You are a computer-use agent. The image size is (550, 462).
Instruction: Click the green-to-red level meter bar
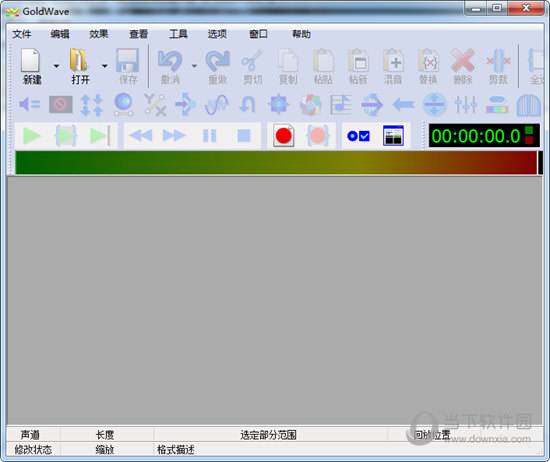276,162
